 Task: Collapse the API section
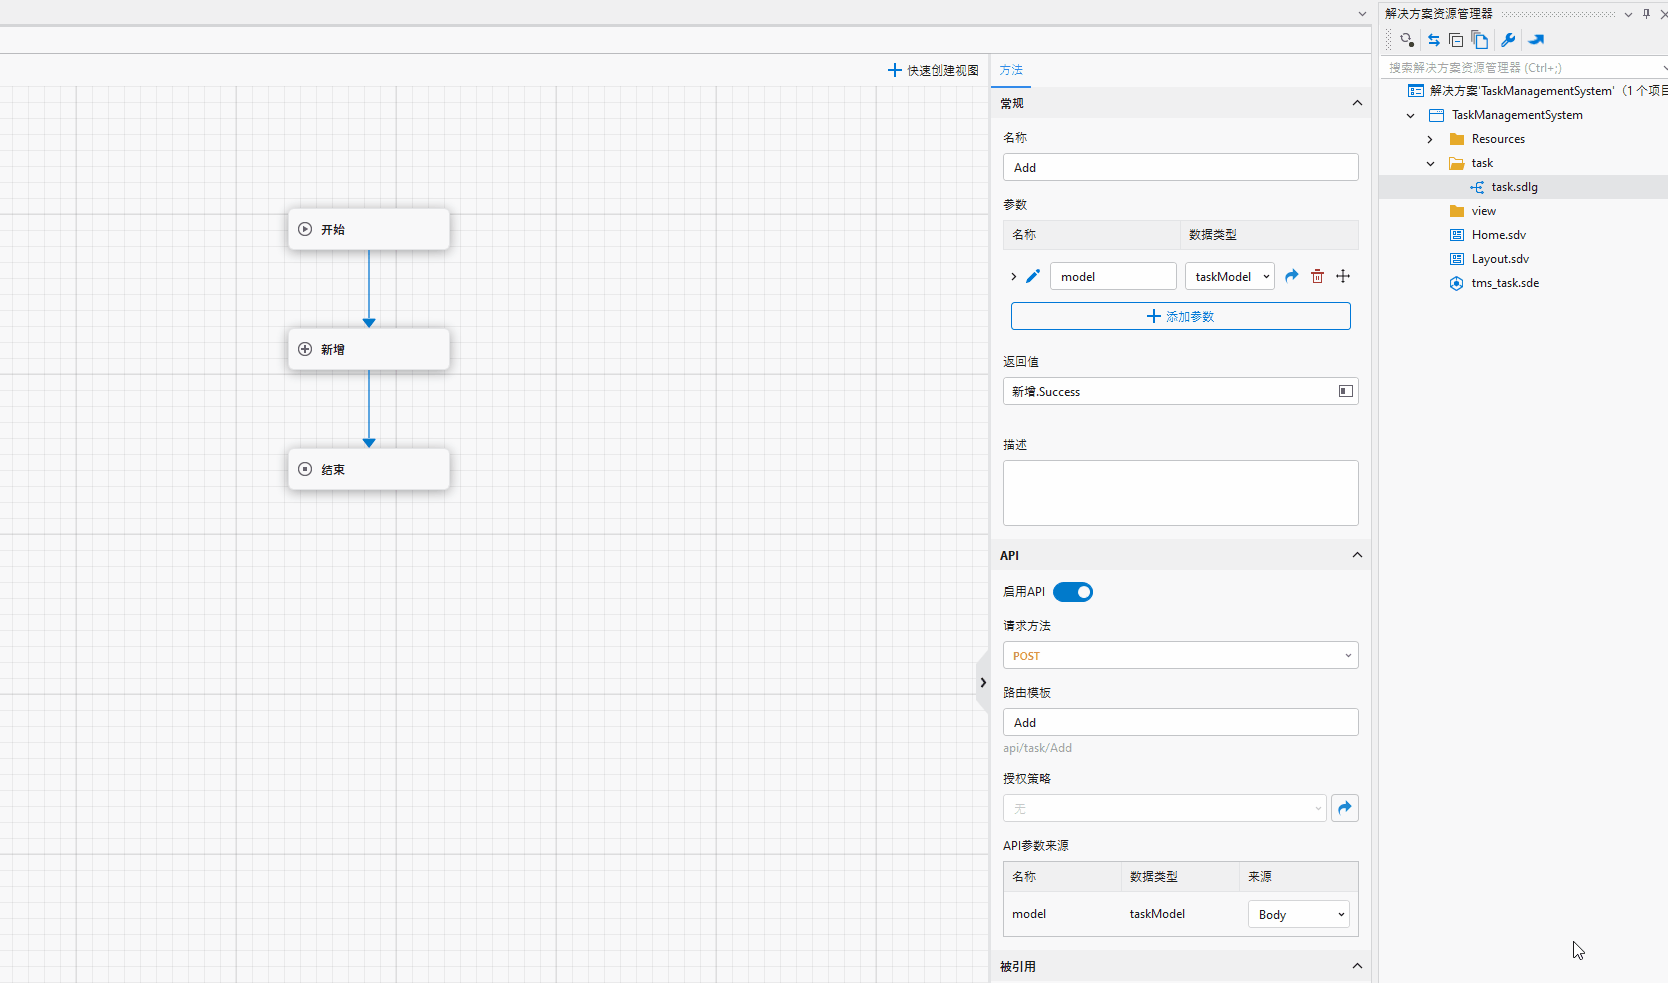click(x=1357, y=555)
